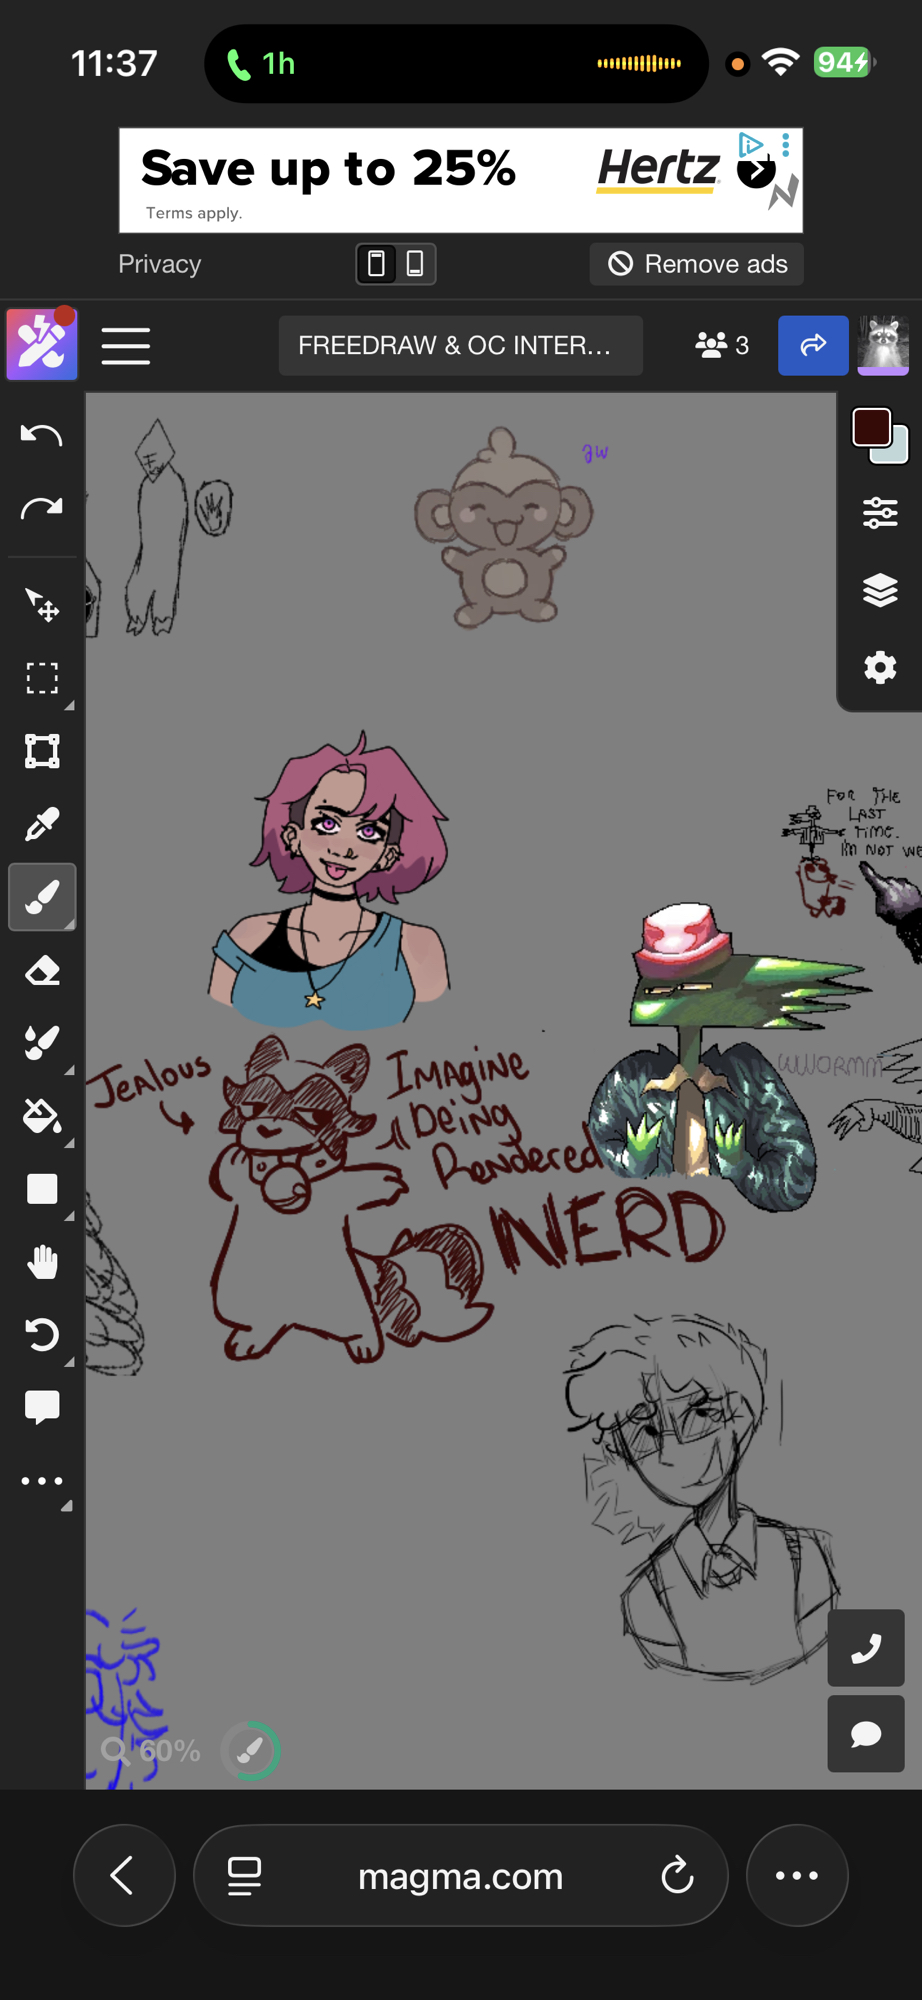
Task: Undo the last stroke
Action: pos(42,435)
